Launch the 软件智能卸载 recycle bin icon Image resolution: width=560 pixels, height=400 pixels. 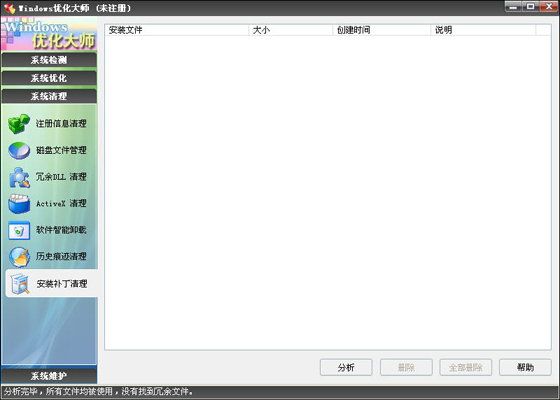tap(19, 230)
